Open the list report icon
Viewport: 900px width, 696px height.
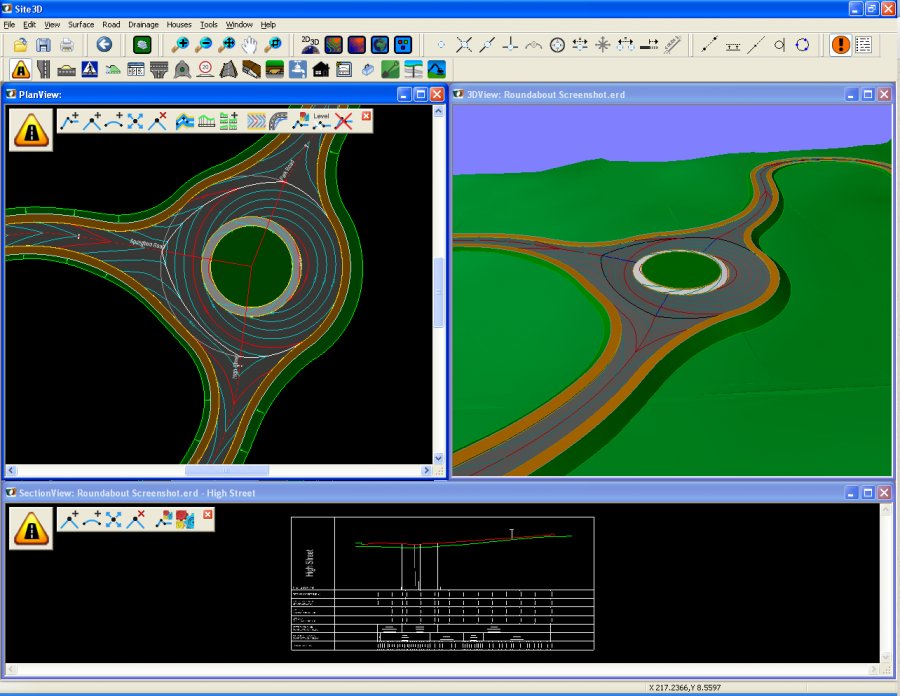(x=864, y=45)
